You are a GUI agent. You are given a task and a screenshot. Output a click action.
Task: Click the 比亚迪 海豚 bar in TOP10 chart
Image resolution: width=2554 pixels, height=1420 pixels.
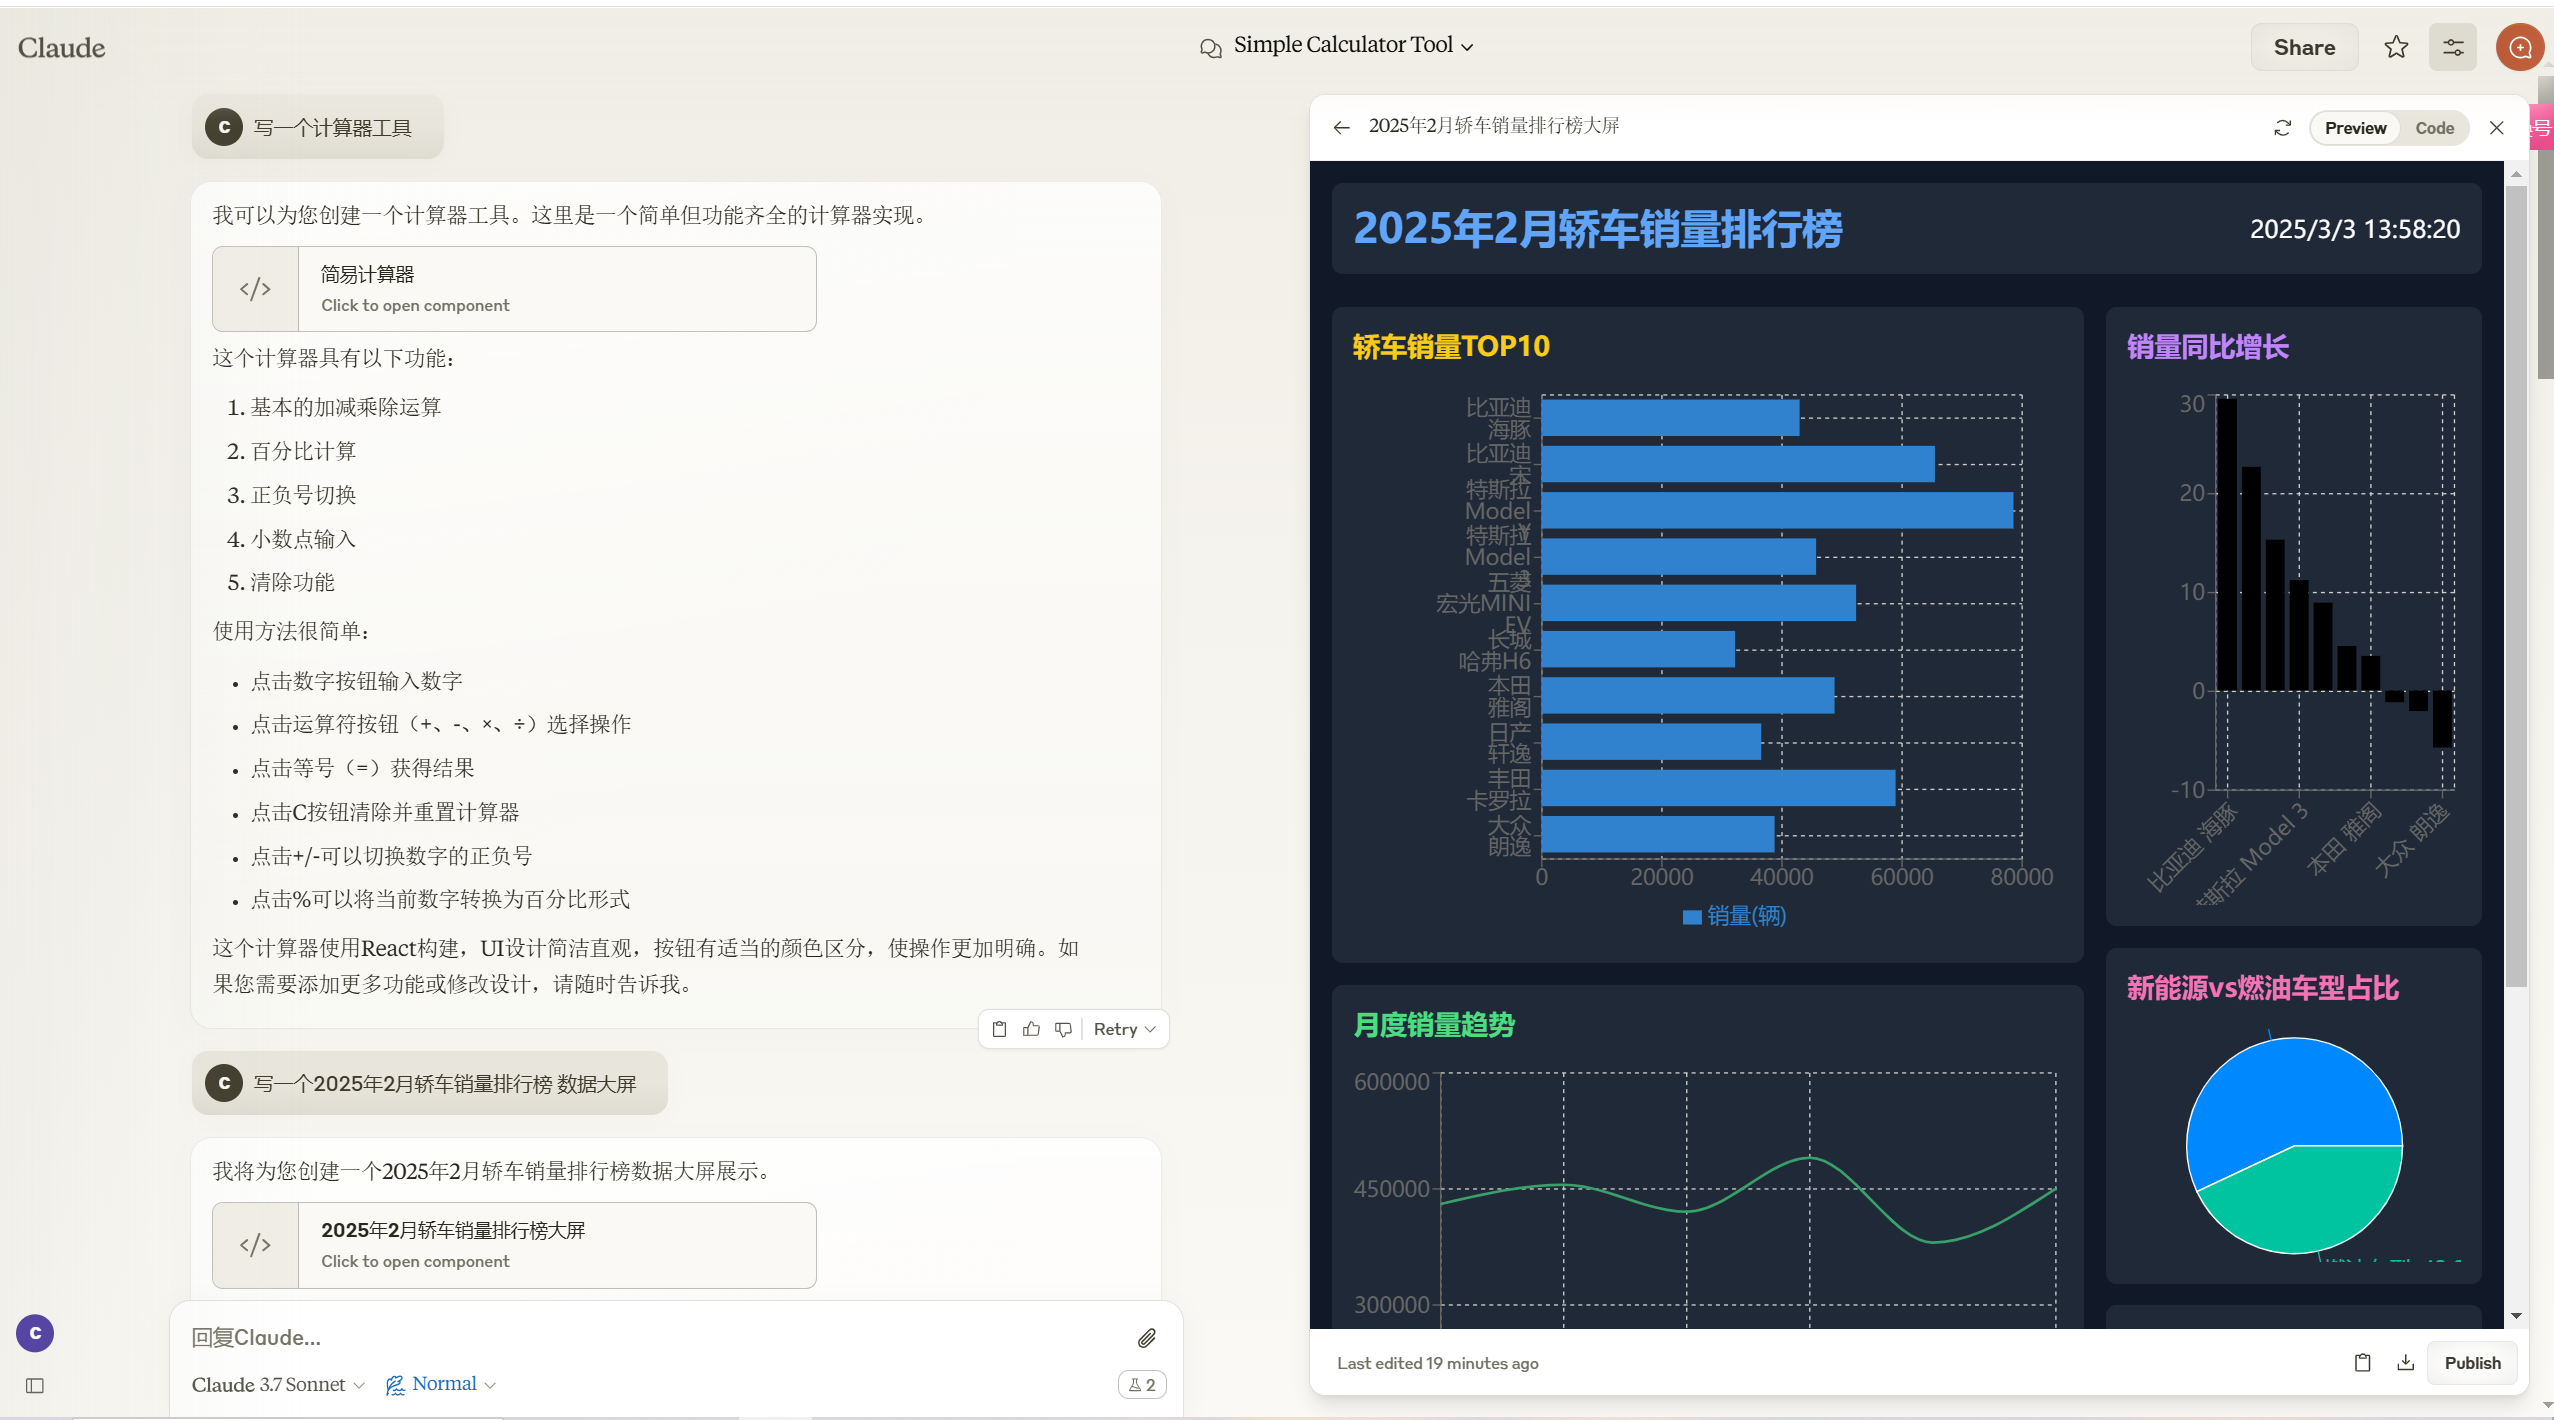(1670, 417)
